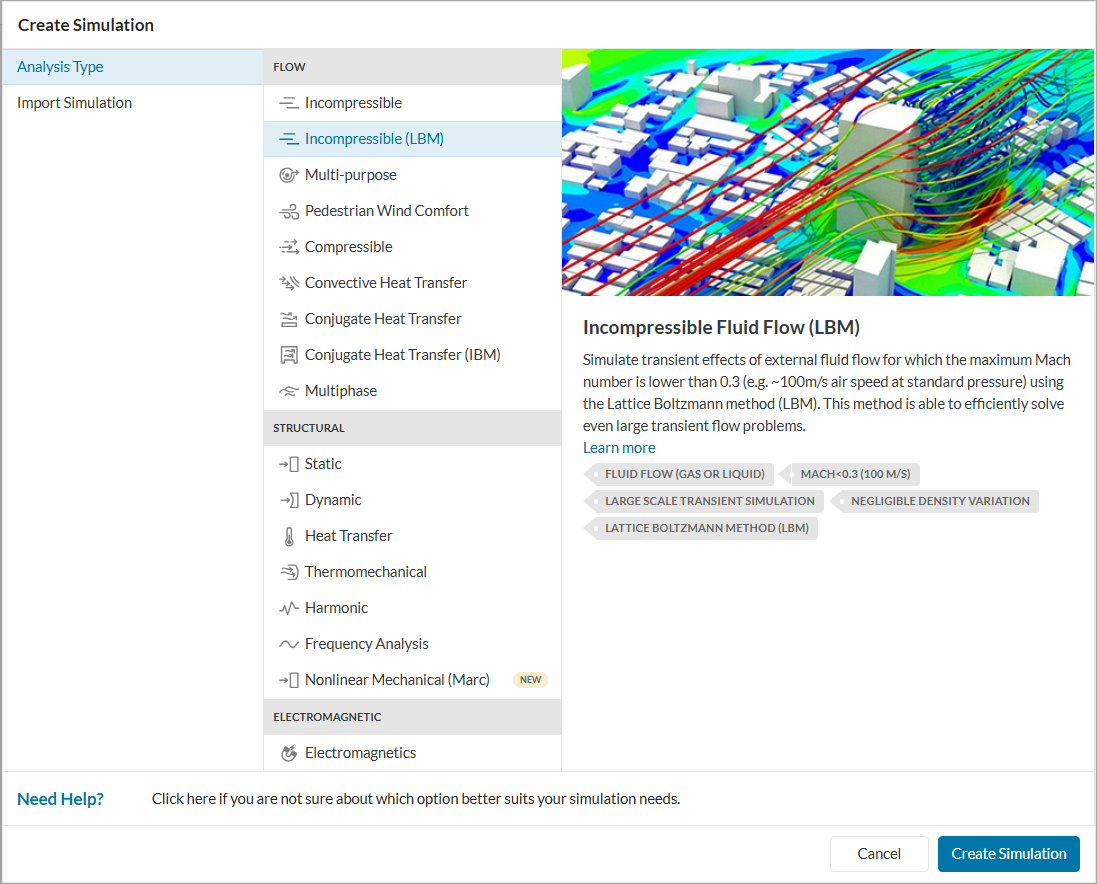Select Incompressible analysis type
Screen dimensions: 1097x884
click(353, 103)
